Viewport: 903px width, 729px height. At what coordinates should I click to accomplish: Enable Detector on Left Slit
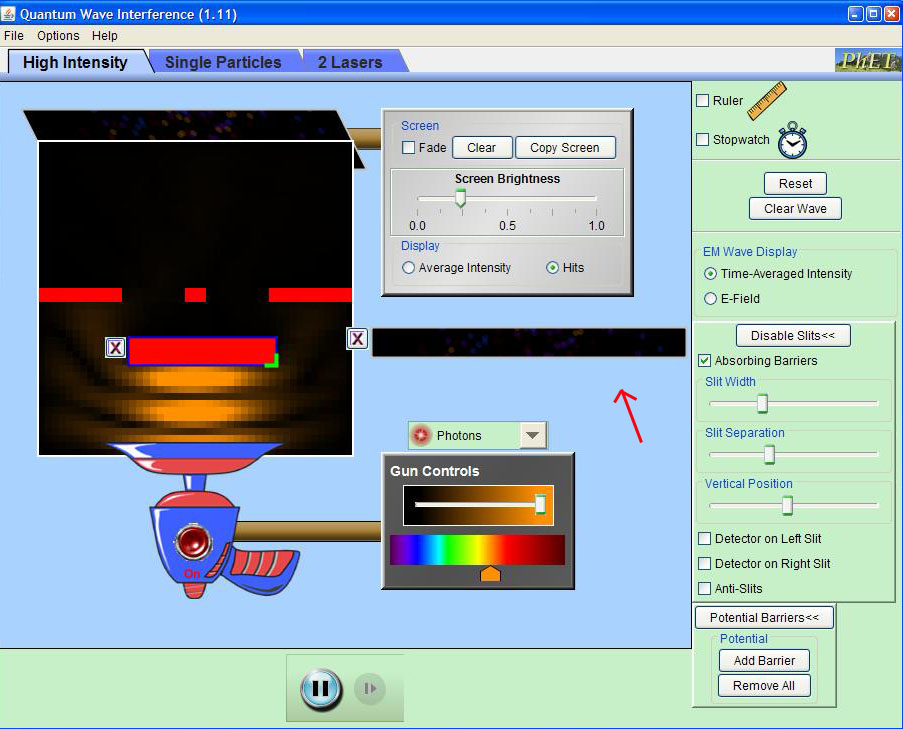704,538
